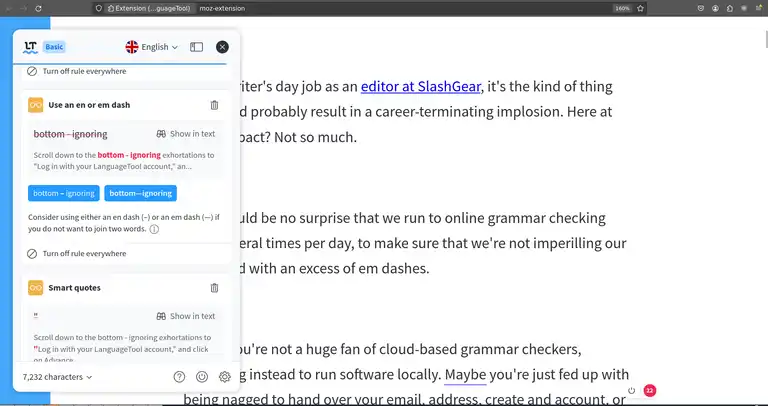Click the binoculars icon beside bottom -ignoring
Image resolution: width=768 pixels, height=406 pixels.
click(x=161, y=134)
